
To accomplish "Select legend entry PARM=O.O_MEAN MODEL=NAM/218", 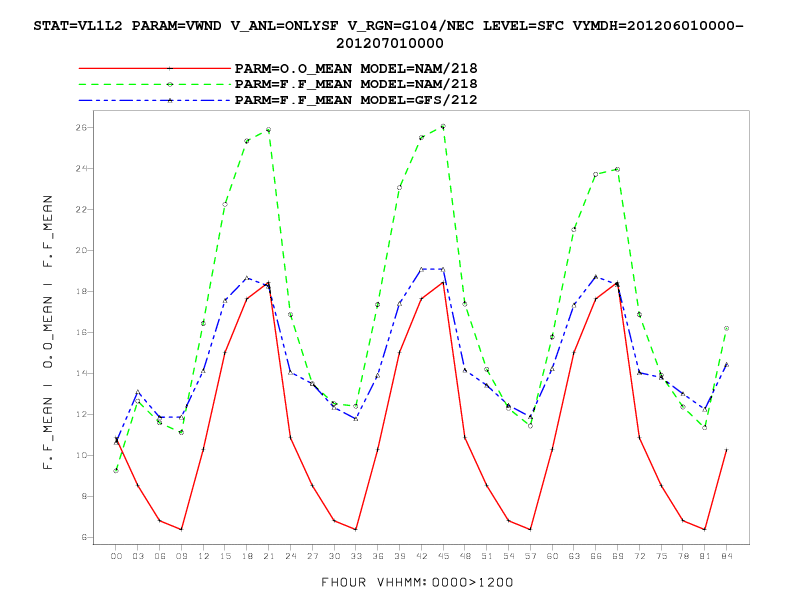I will pyautogui.click(x=356, y=68).
